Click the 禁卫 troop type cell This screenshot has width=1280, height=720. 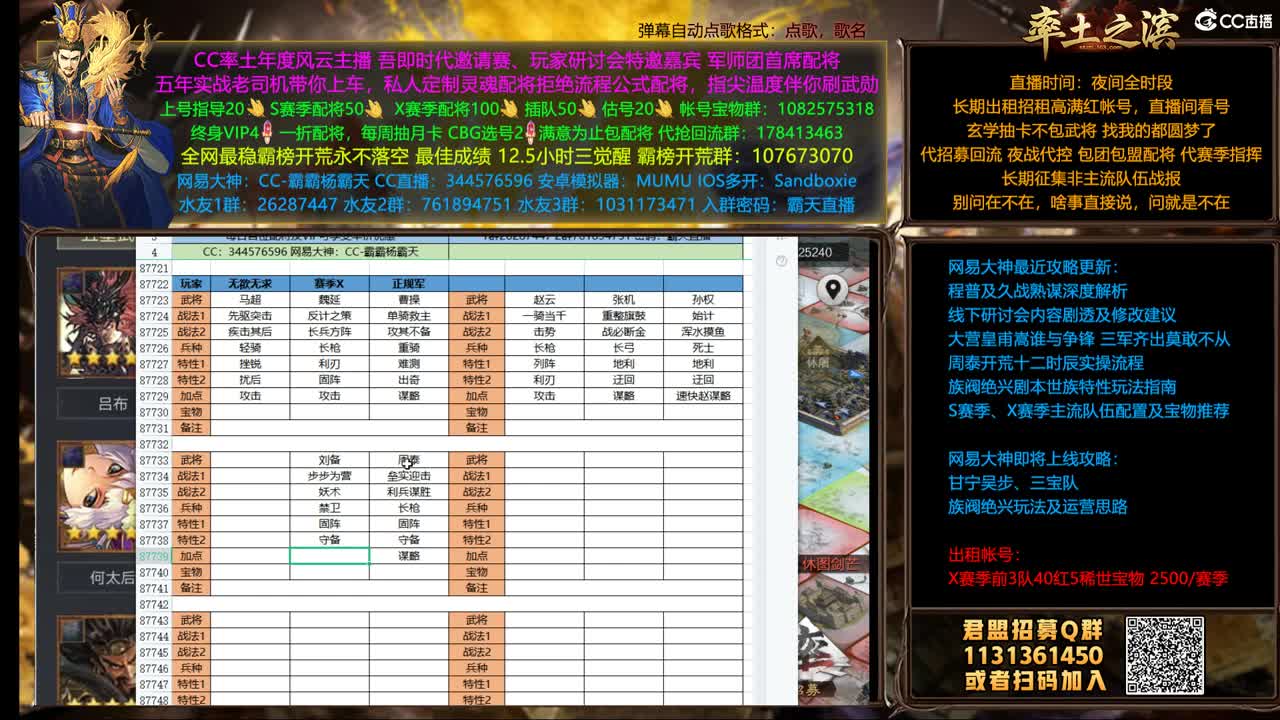(329, 508)
